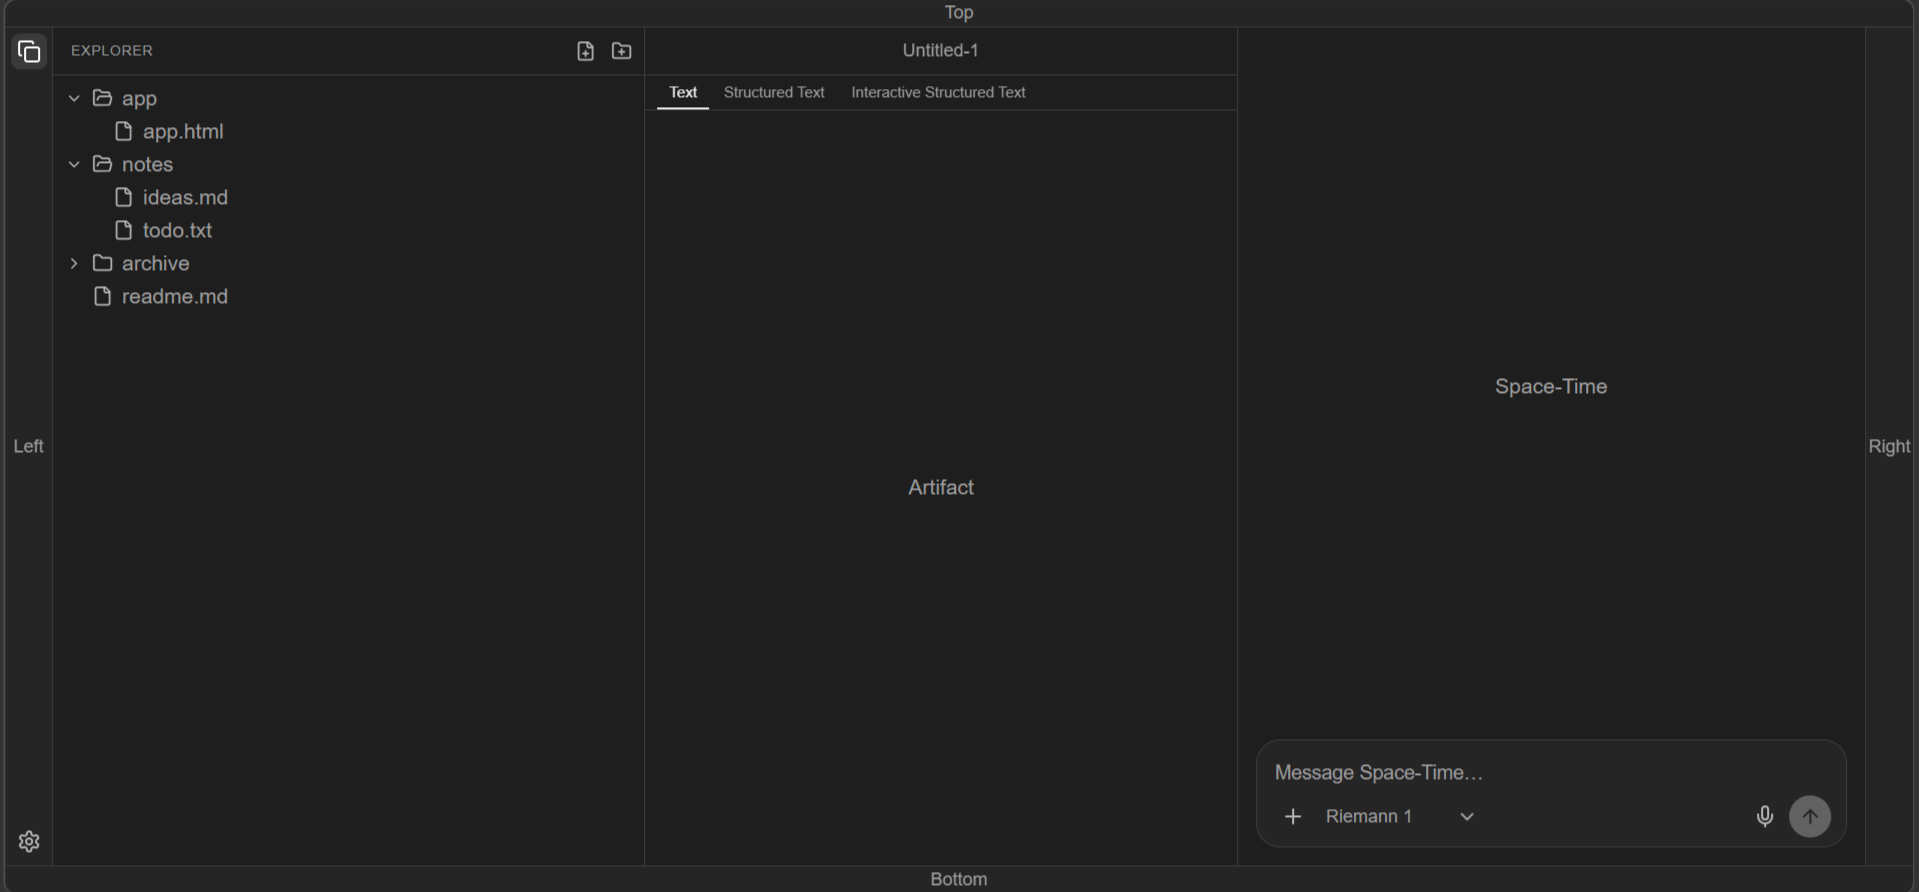The height and width of the screenshot is (892, 1919).
Task: Click the Artifact placeholder text
Action: click(x=941, y=487)
